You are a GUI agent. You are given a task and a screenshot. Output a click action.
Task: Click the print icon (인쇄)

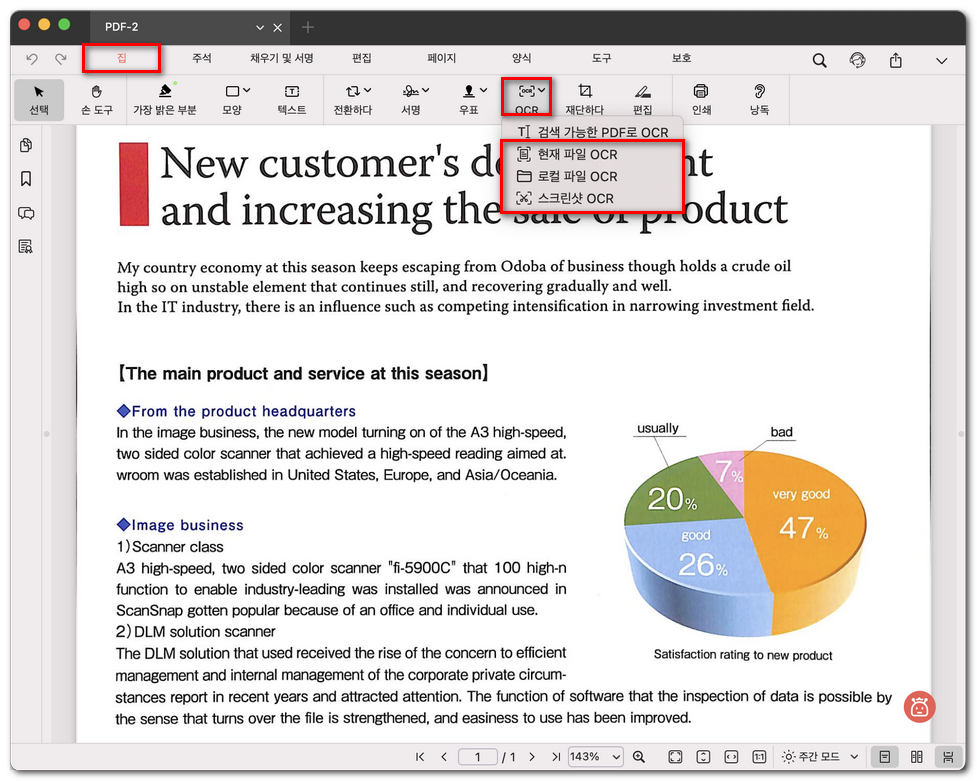click(x=701, y=98)
